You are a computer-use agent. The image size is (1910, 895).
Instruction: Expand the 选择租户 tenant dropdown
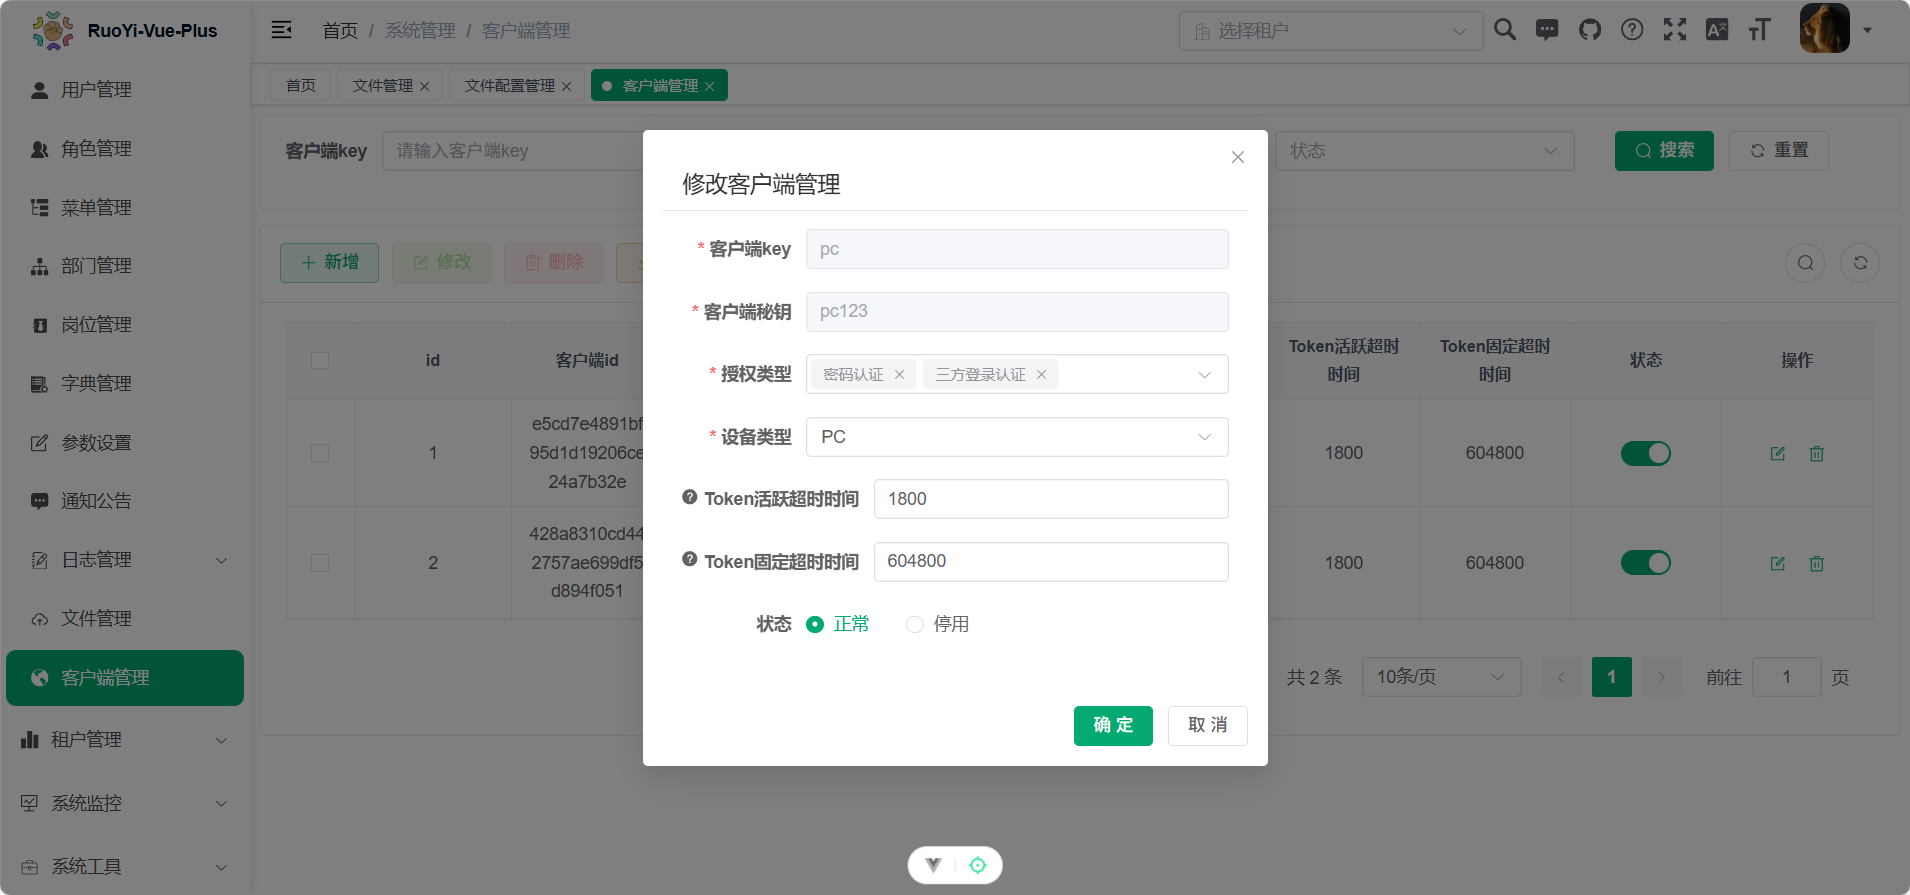coord(1330,31)
